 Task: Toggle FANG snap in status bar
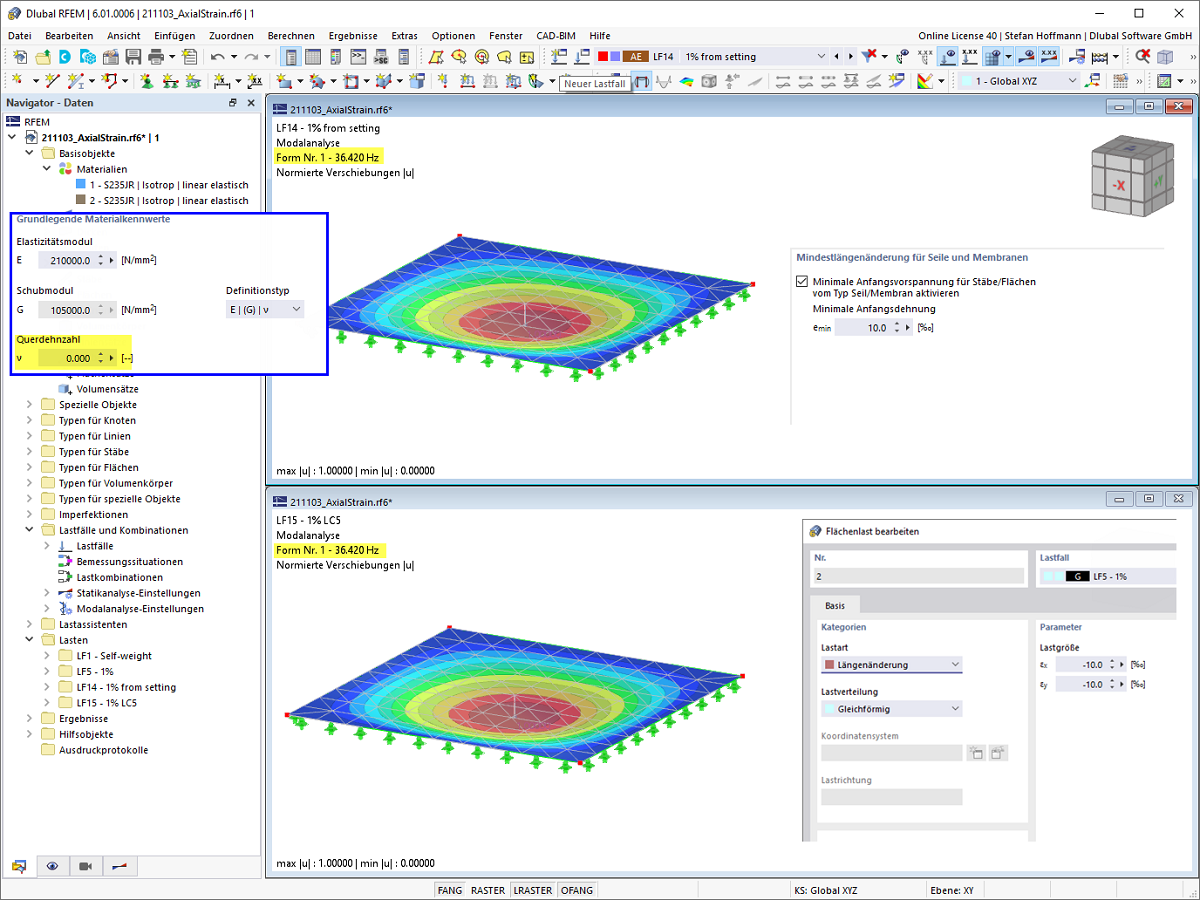click(x=450, y=890)
